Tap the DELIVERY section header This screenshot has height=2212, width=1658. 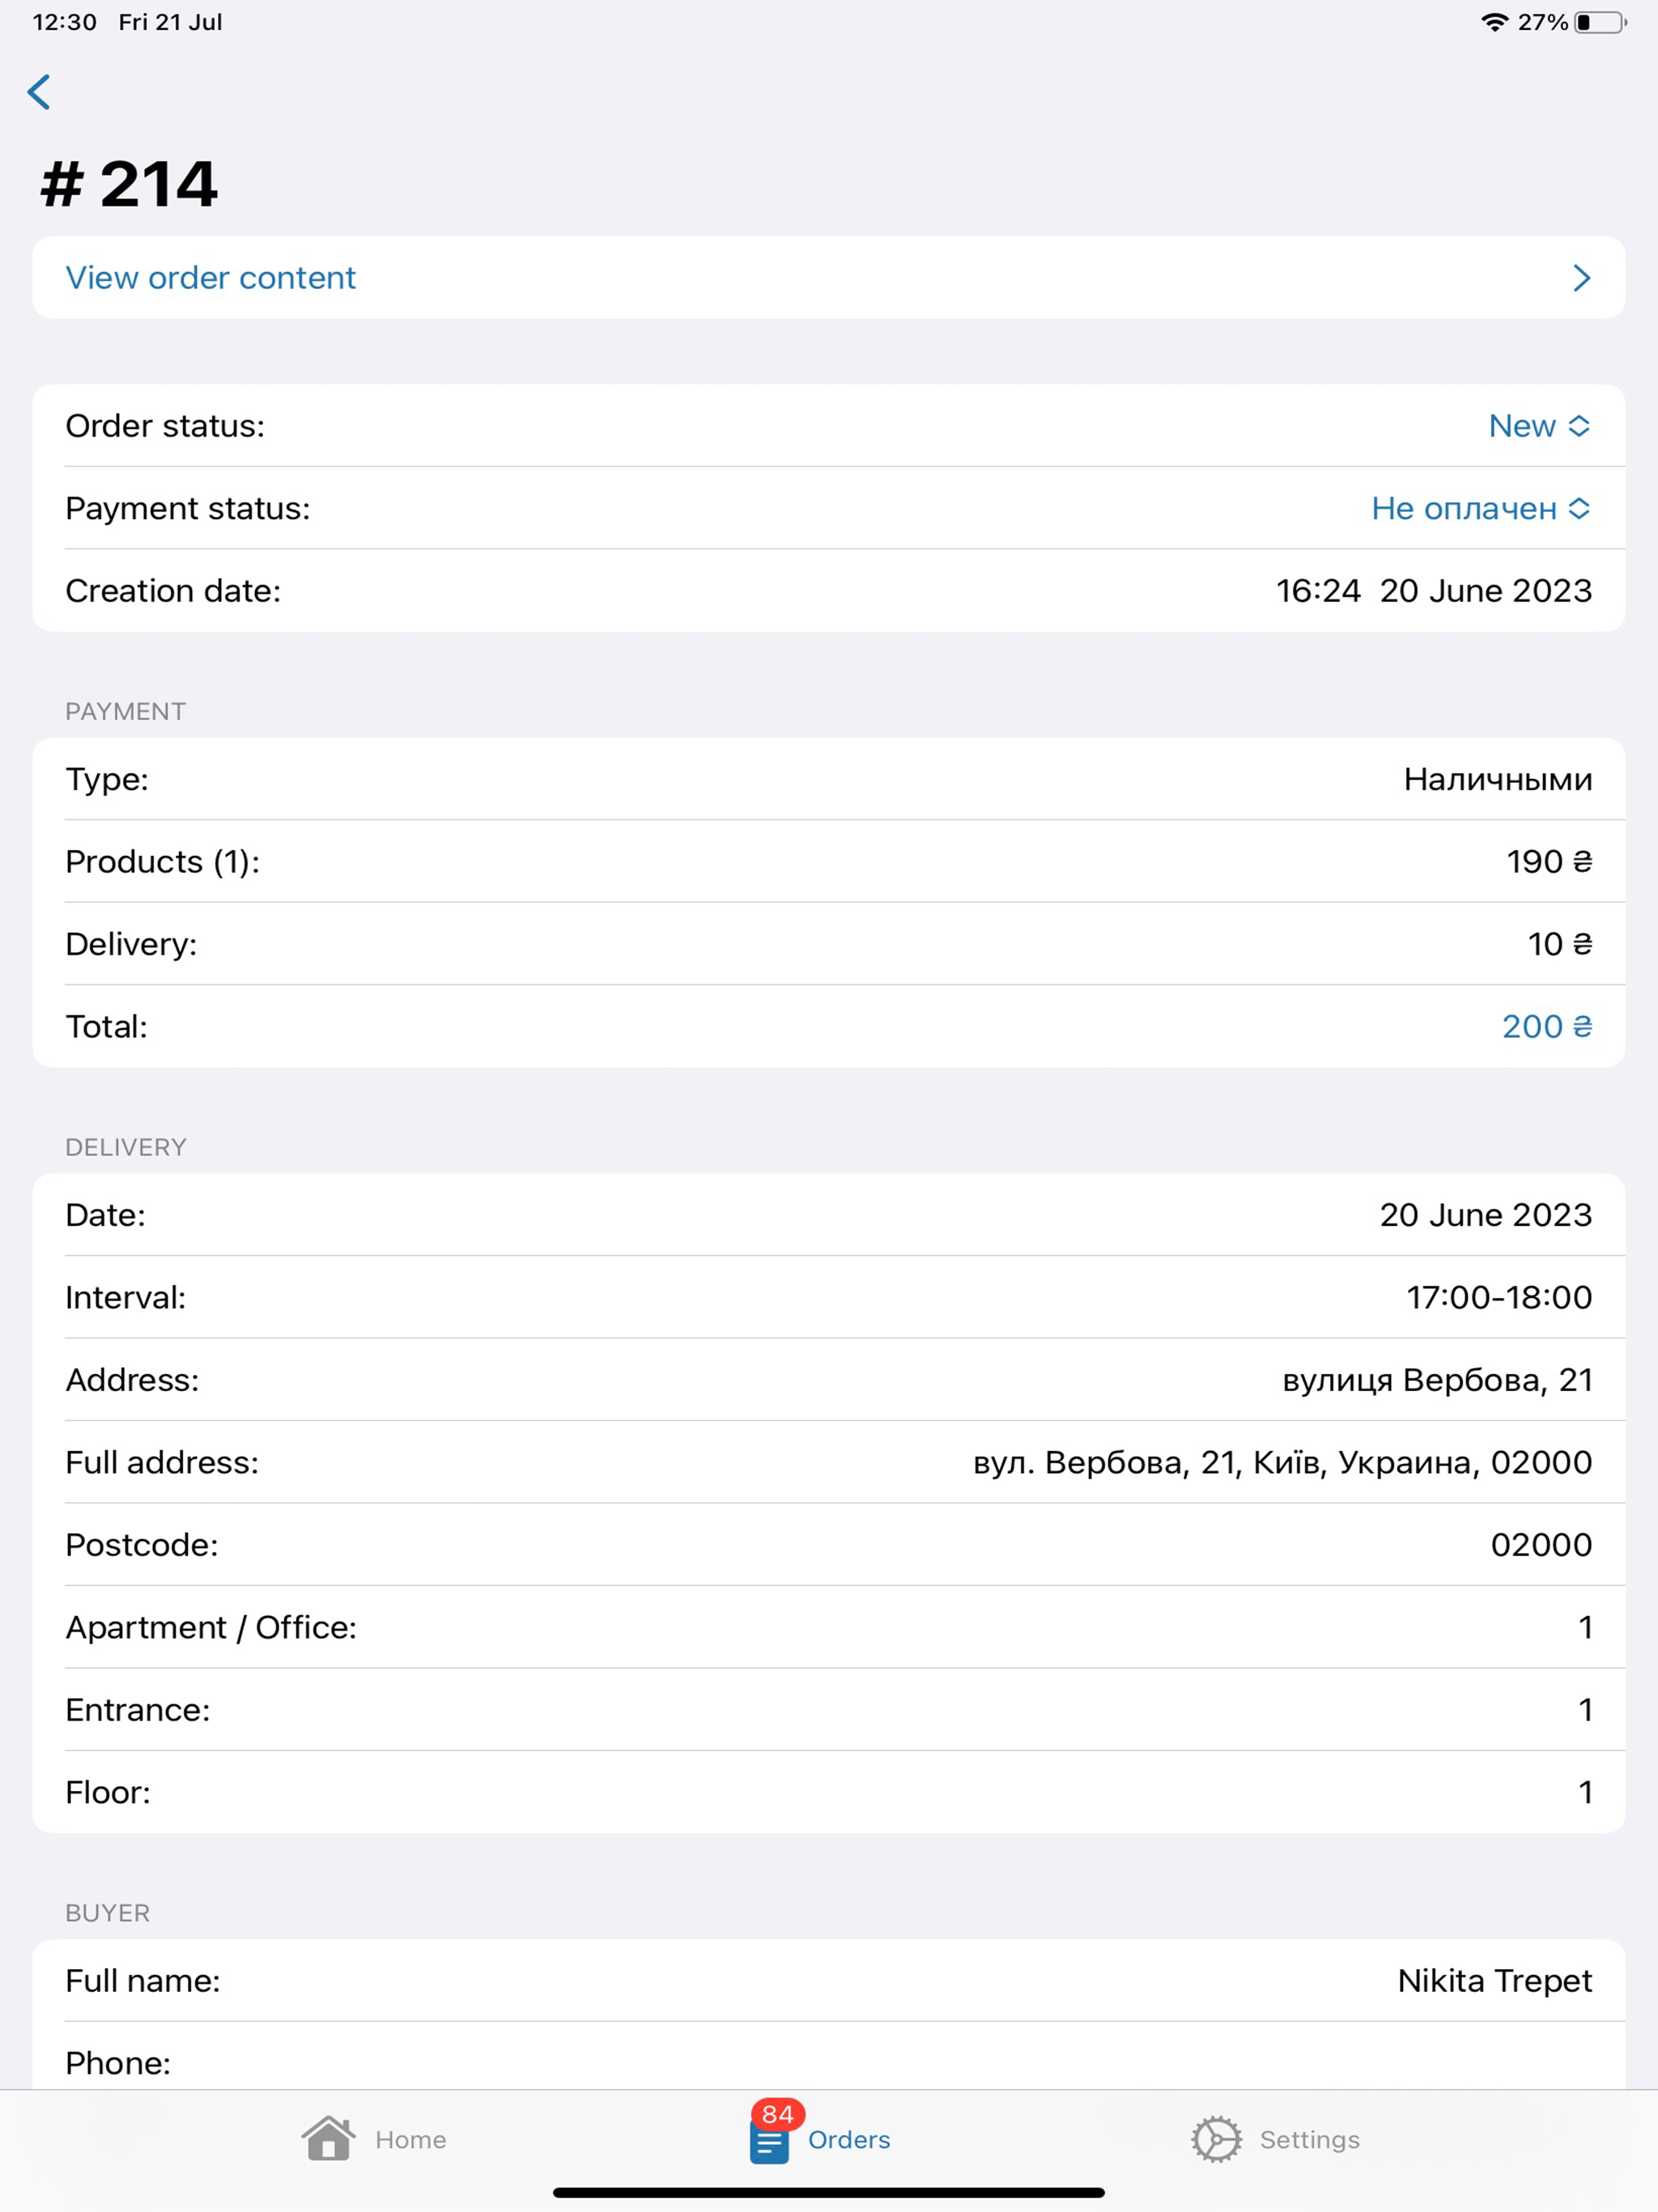126,1147
